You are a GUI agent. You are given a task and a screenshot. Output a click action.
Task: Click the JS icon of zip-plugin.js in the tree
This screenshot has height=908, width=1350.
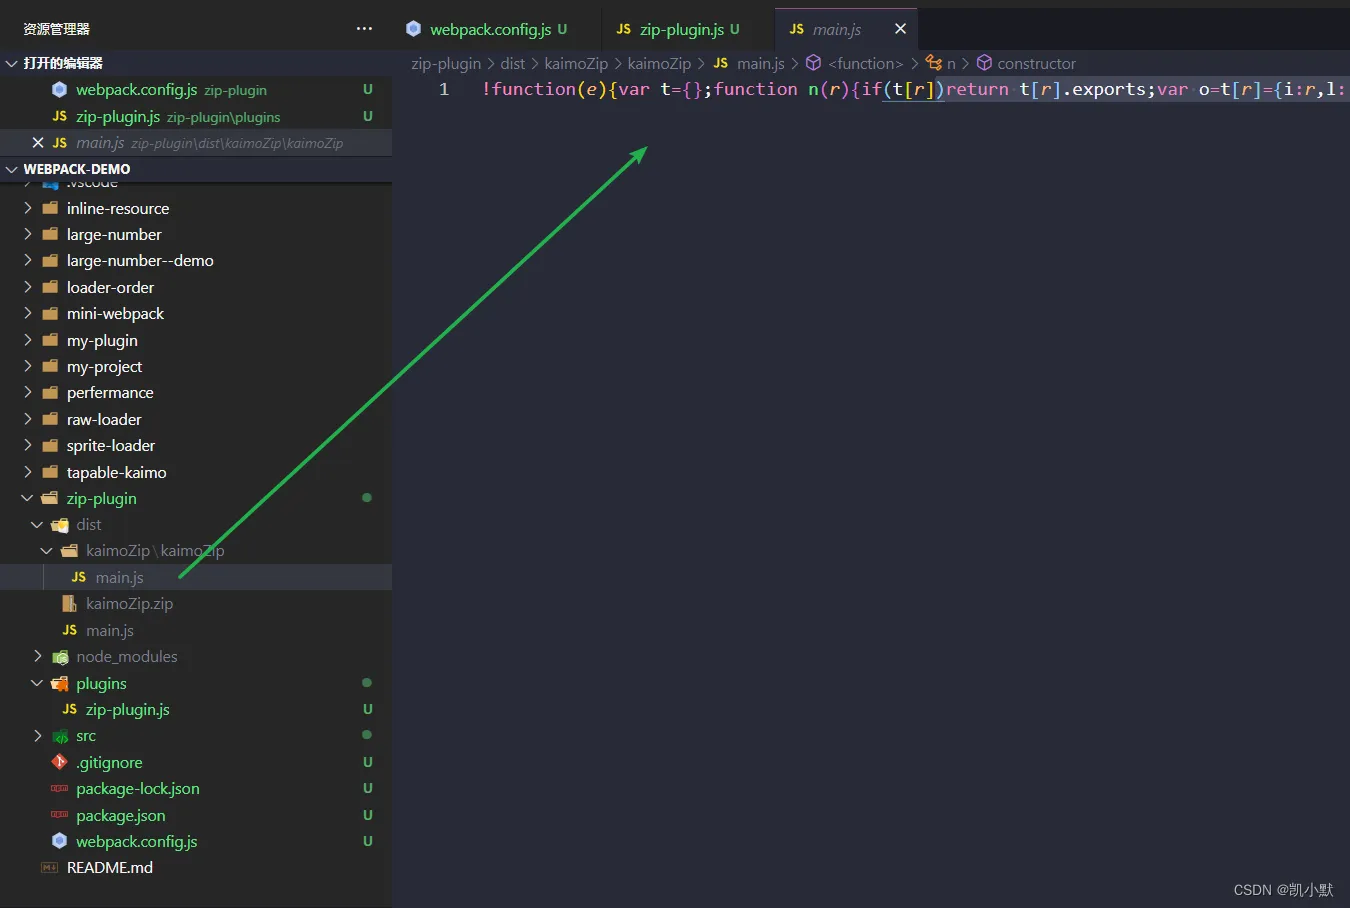click(x=69, y=709)
